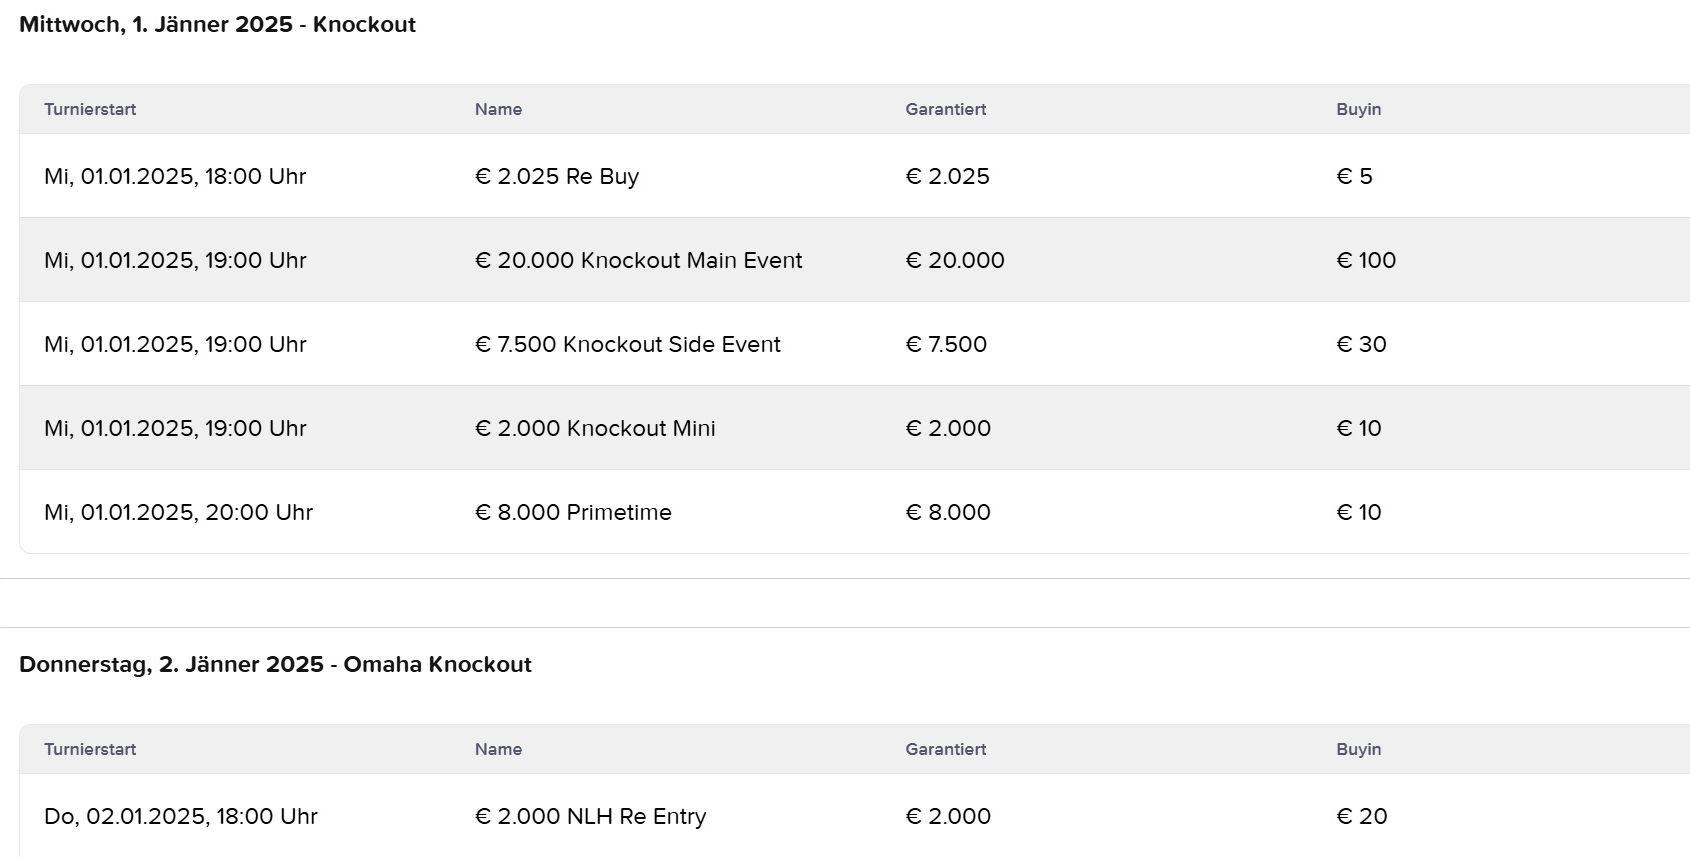1690x857 pixels.
Task: Select the € 2.000 Knockout Mini entry
Action: coord(595,428)
